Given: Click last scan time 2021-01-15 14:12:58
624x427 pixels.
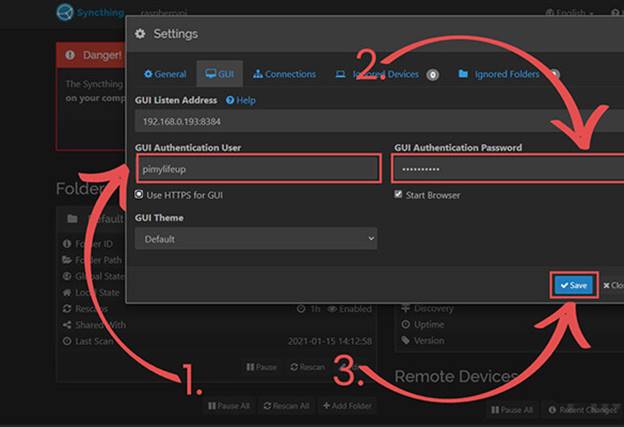Looking at the screenshot, I should [x=330, y=341].
